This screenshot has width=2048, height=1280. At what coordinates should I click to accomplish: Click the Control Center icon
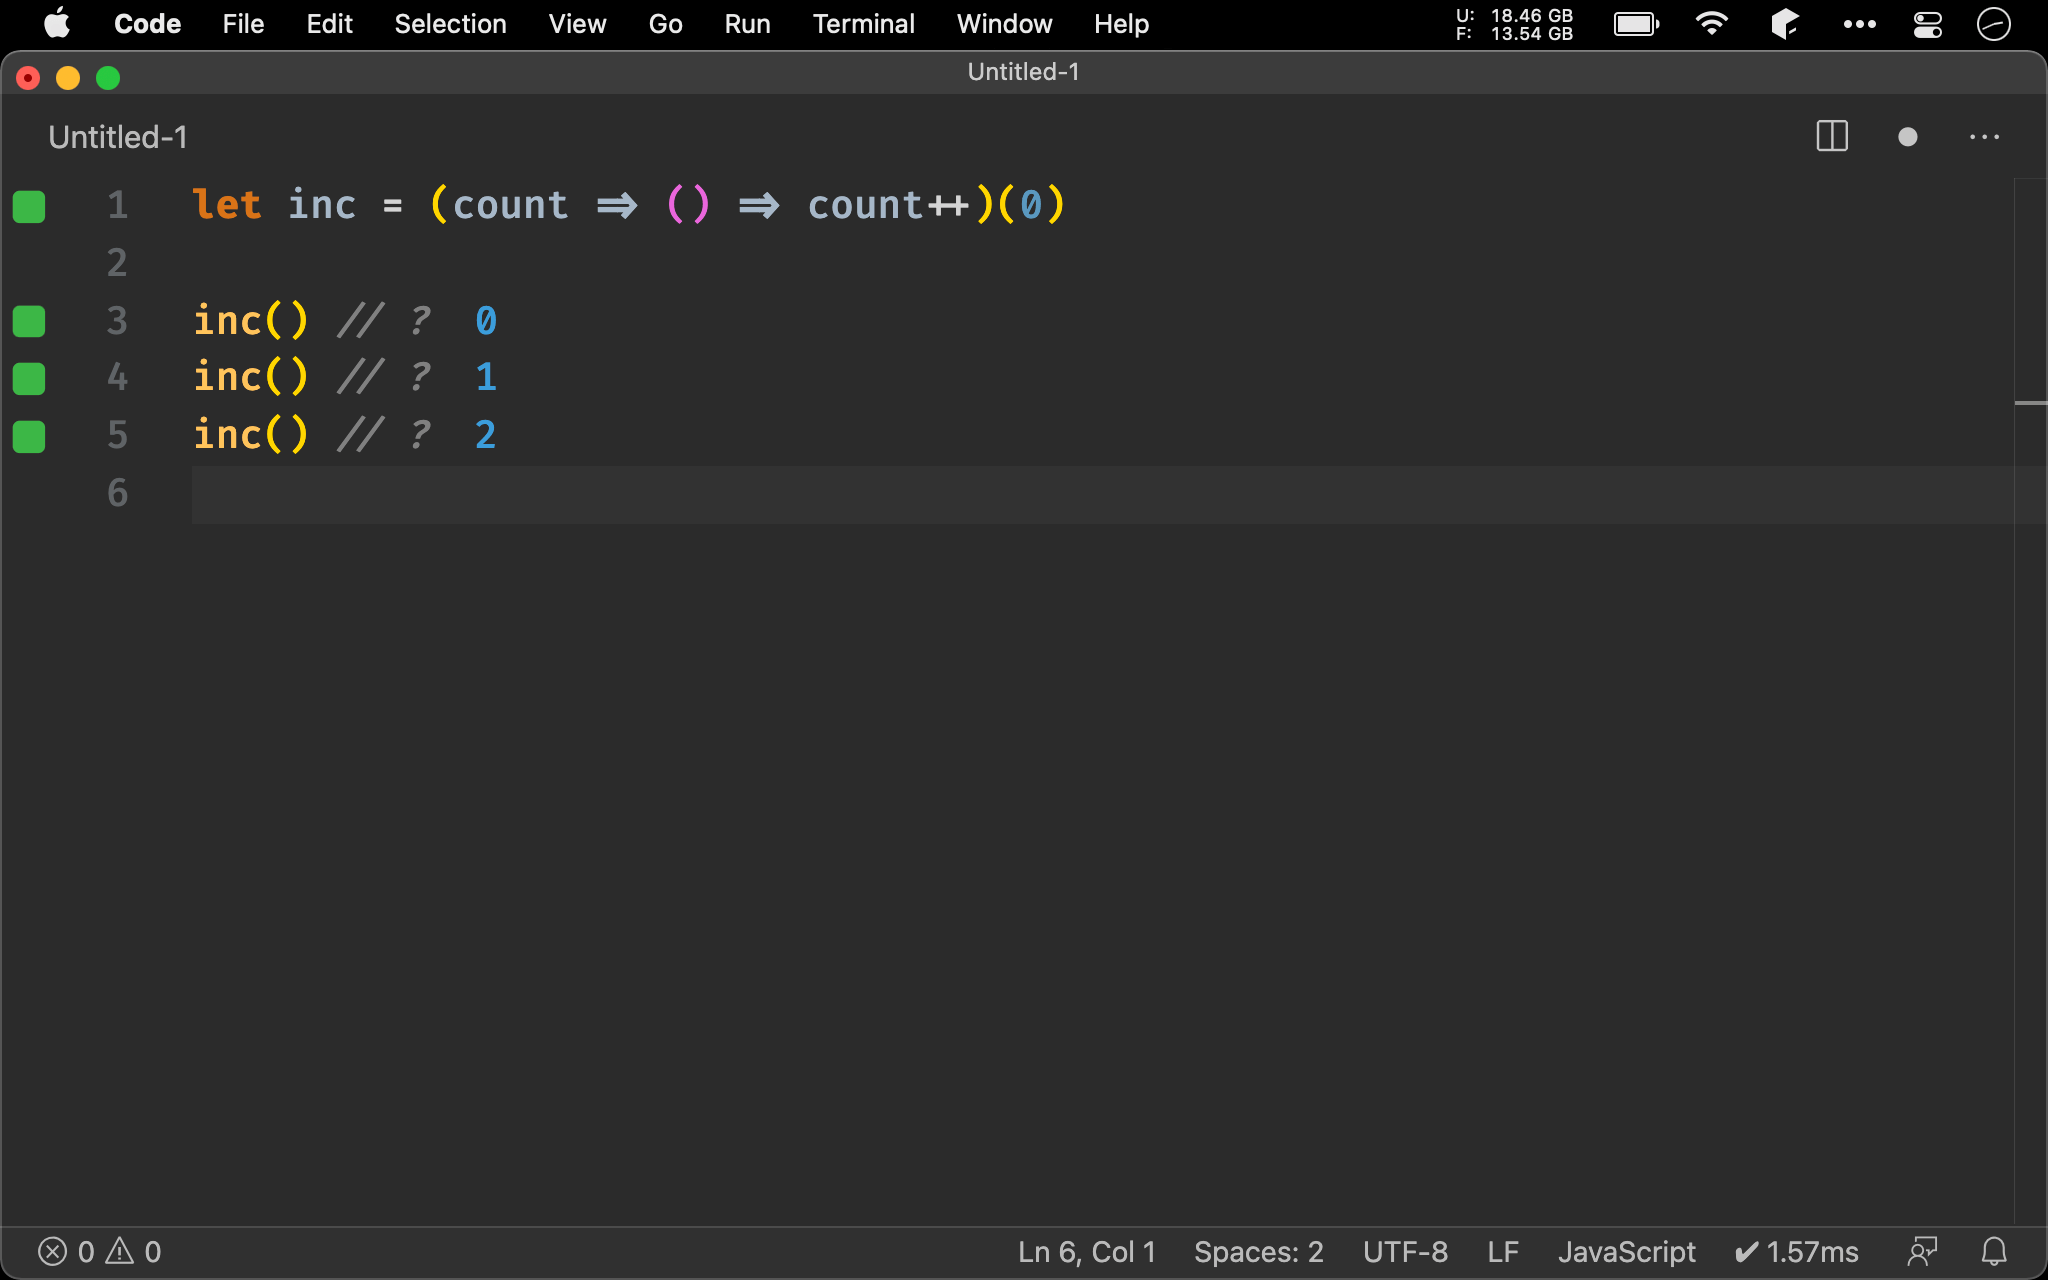(1927, 22)
